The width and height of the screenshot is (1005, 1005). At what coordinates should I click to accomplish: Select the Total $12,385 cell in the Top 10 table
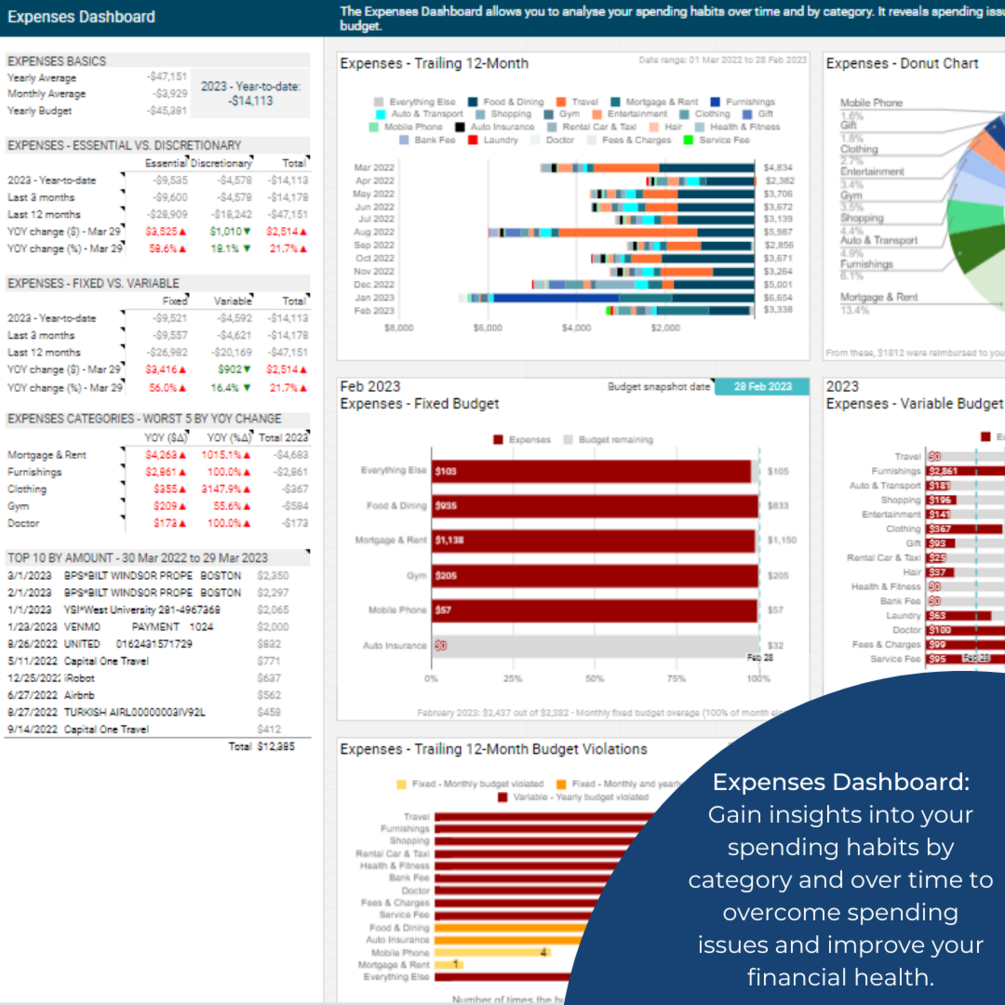tap(276, 747)
